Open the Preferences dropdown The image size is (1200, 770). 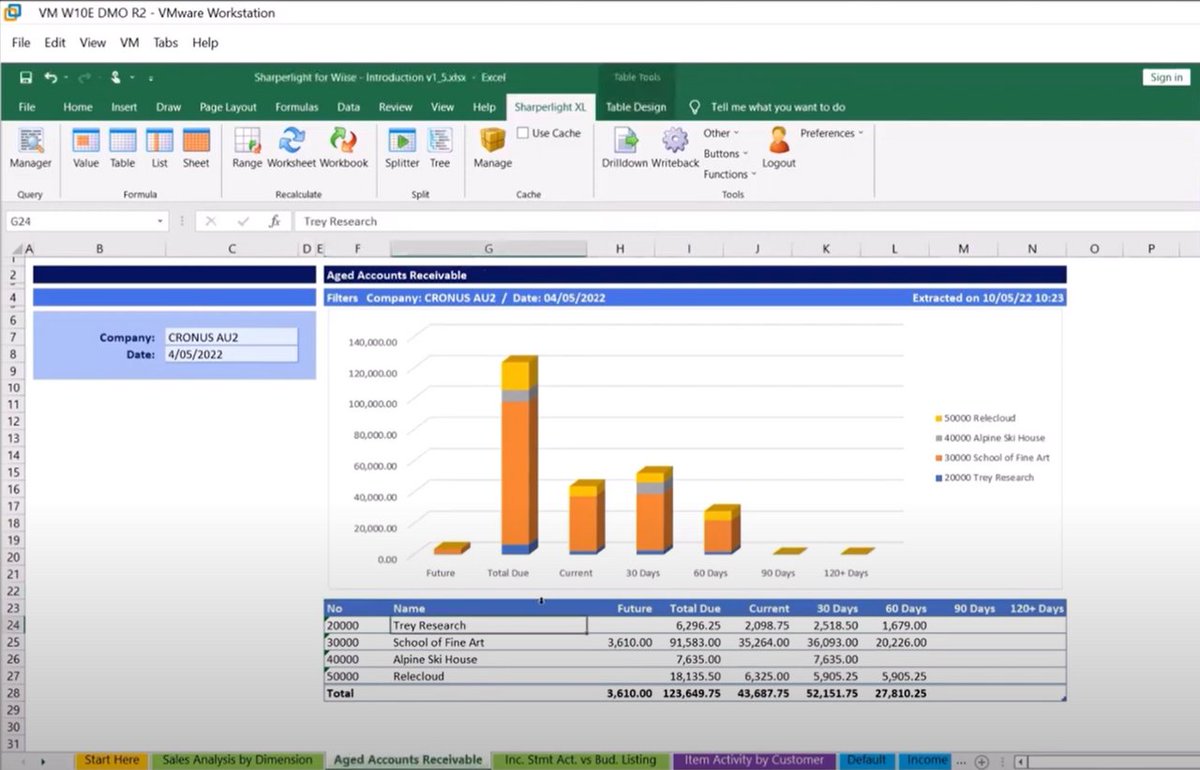pos(832,133)
